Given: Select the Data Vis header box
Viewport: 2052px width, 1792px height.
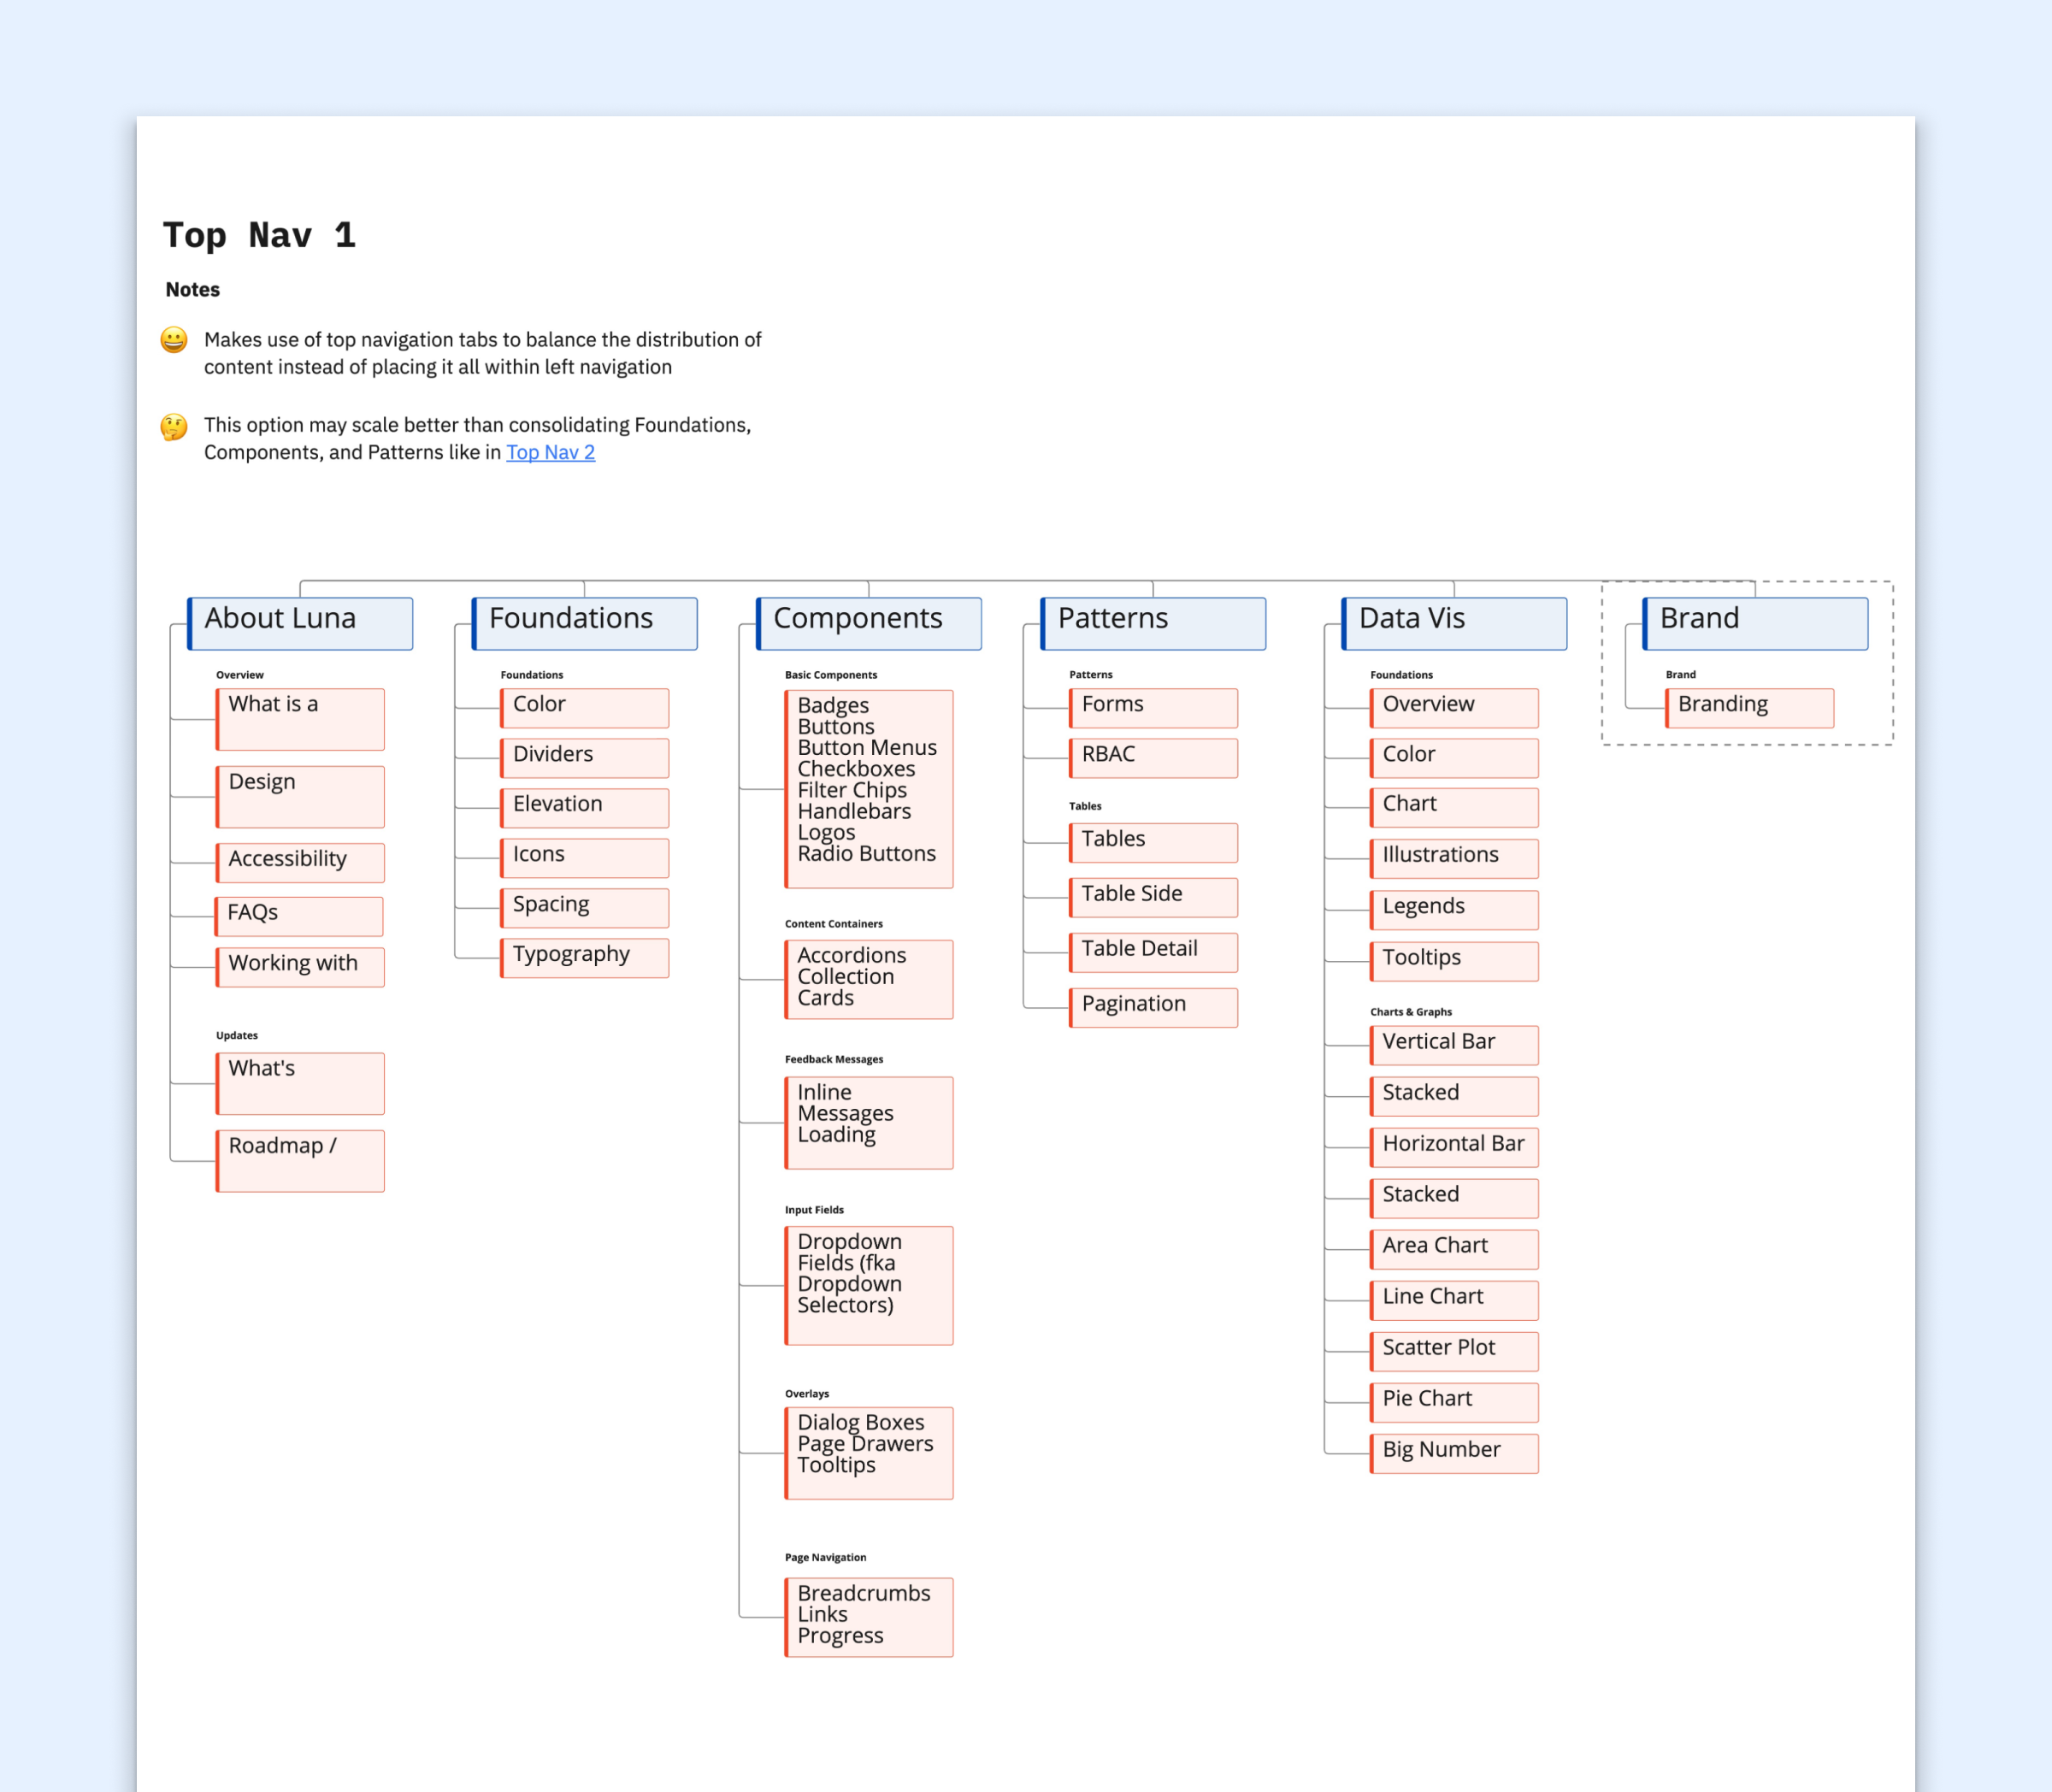Looking at the screenshot, I should 1454,623.
